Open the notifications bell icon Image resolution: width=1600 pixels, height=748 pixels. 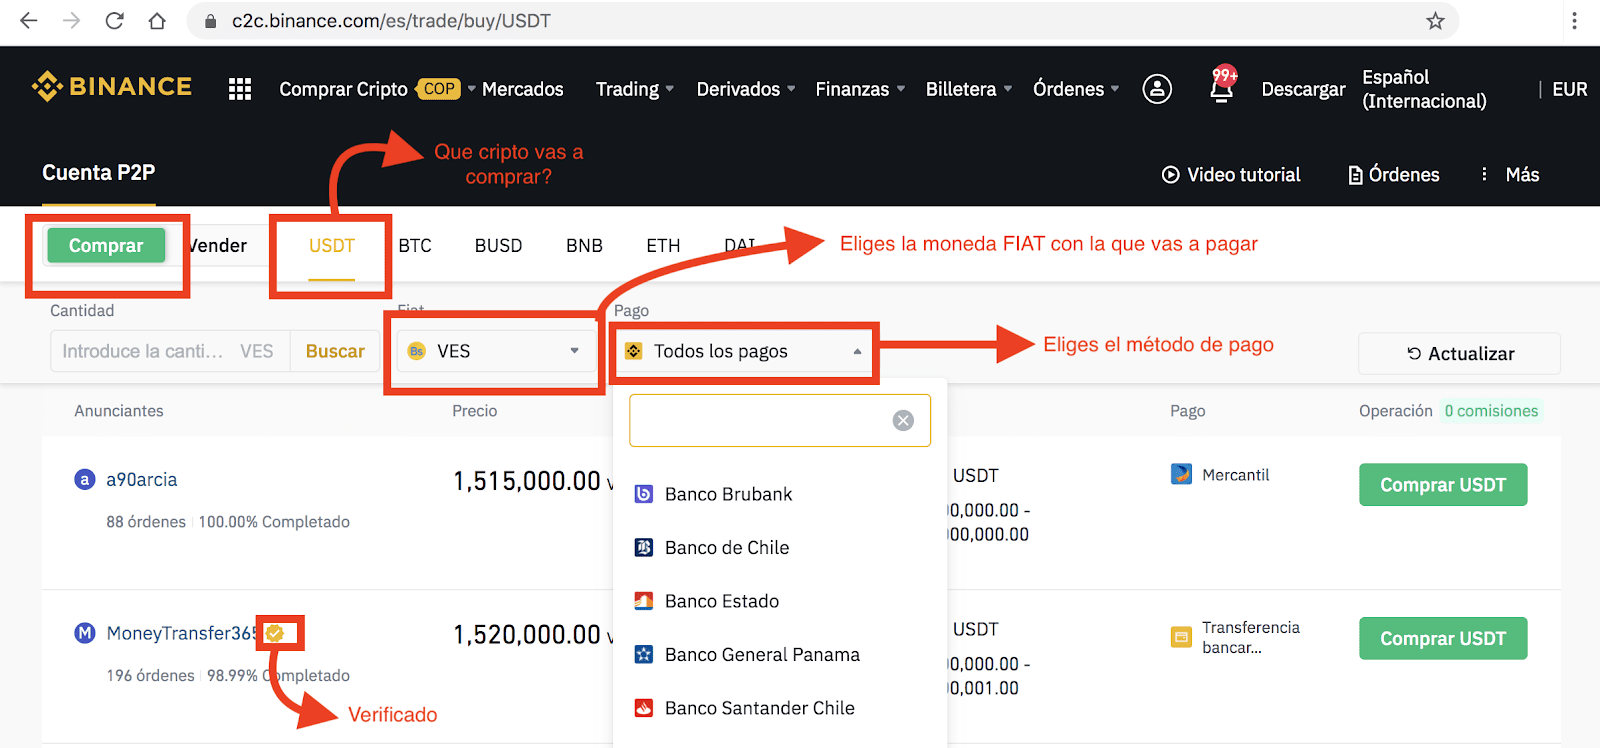click(x=1222, y=87)
